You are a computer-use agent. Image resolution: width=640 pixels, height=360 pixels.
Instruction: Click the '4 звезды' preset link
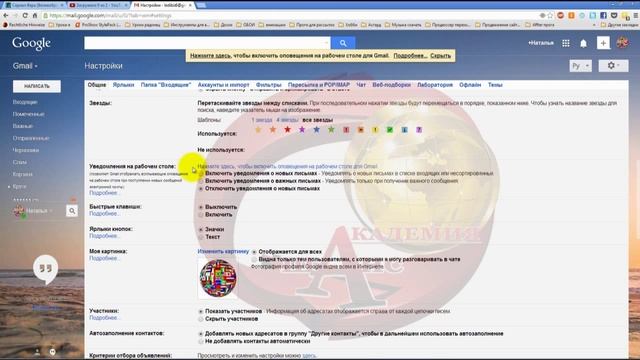pos(287,120)
